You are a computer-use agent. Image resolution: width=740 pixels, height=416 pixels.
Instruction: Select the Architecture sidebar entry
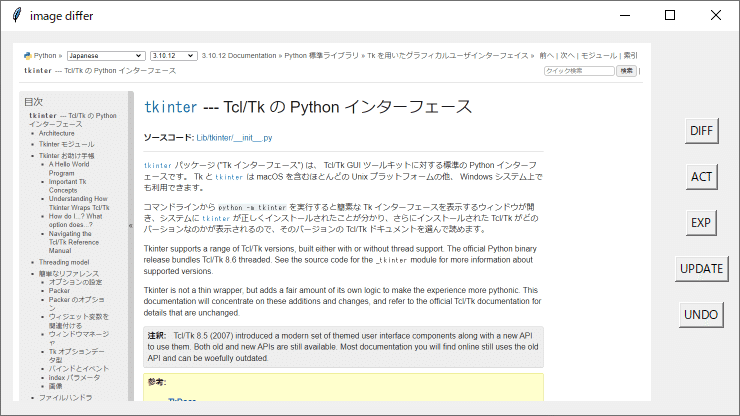(57, 134)
